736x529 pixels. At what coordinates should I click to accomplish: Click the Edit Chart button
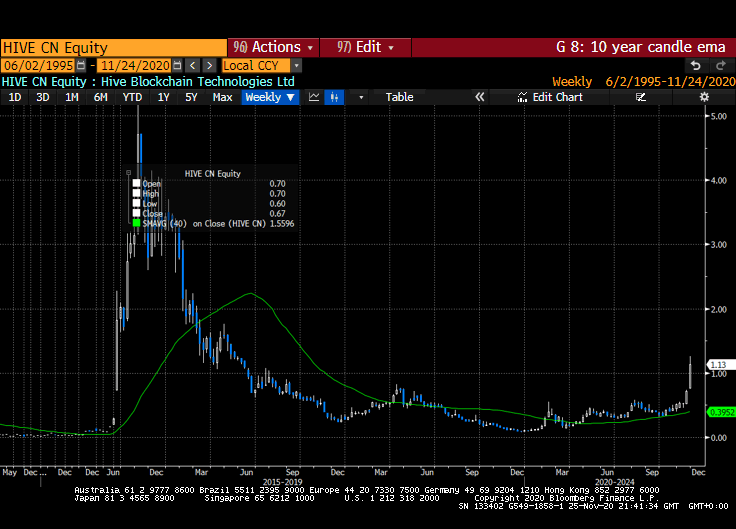(x=550, y=97)
